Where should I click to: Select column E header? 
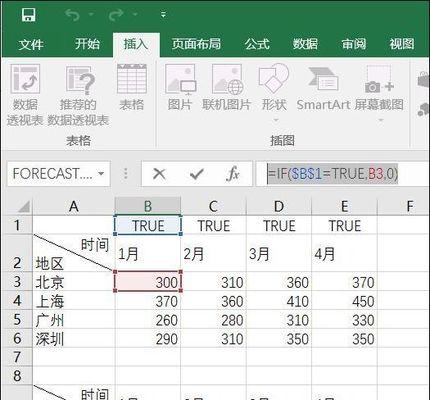pos(344,207)
